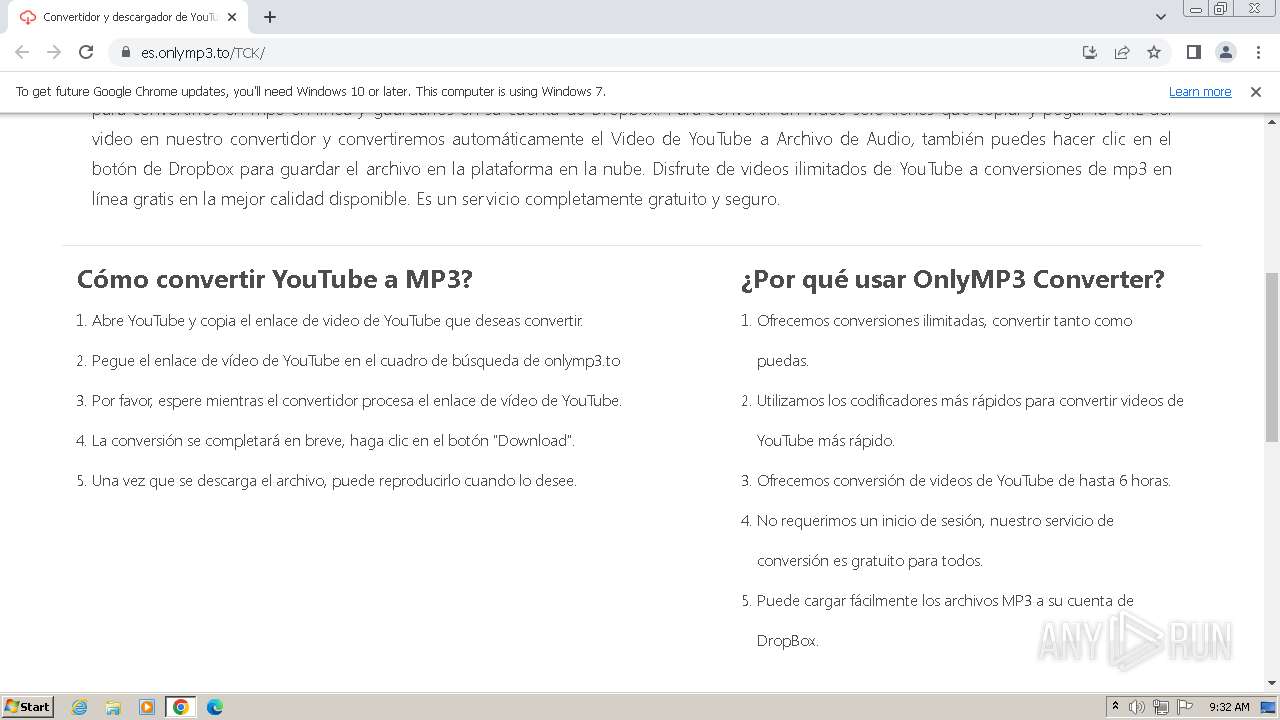
Task: Open the Chrome side panel icon
Action: (x=1193, y=52)
